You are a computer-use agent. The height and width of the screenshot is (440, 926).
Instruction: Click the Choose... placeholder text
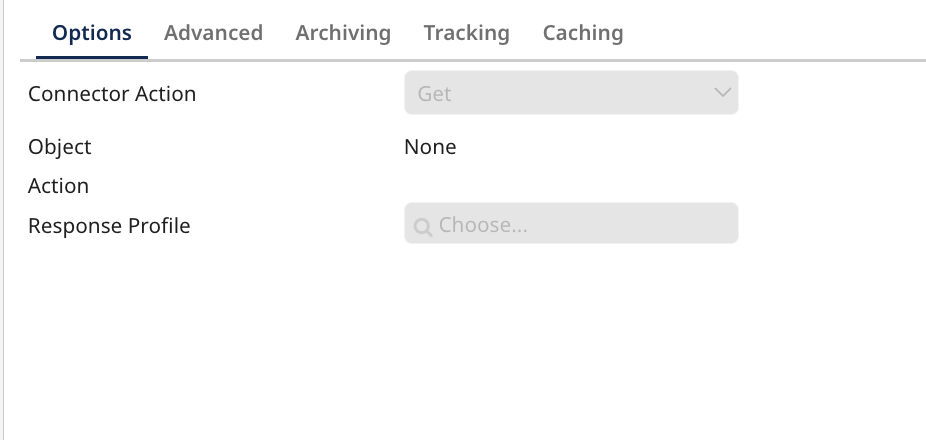tap(482, 225)
